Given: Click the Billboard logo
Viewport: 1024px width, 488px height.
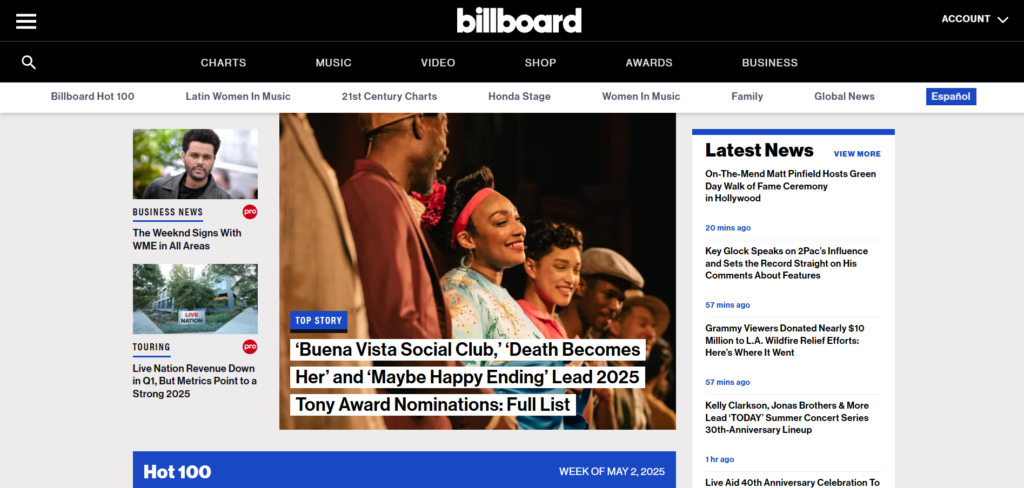Looking at the screenshot, I should [x=519, y=20].
